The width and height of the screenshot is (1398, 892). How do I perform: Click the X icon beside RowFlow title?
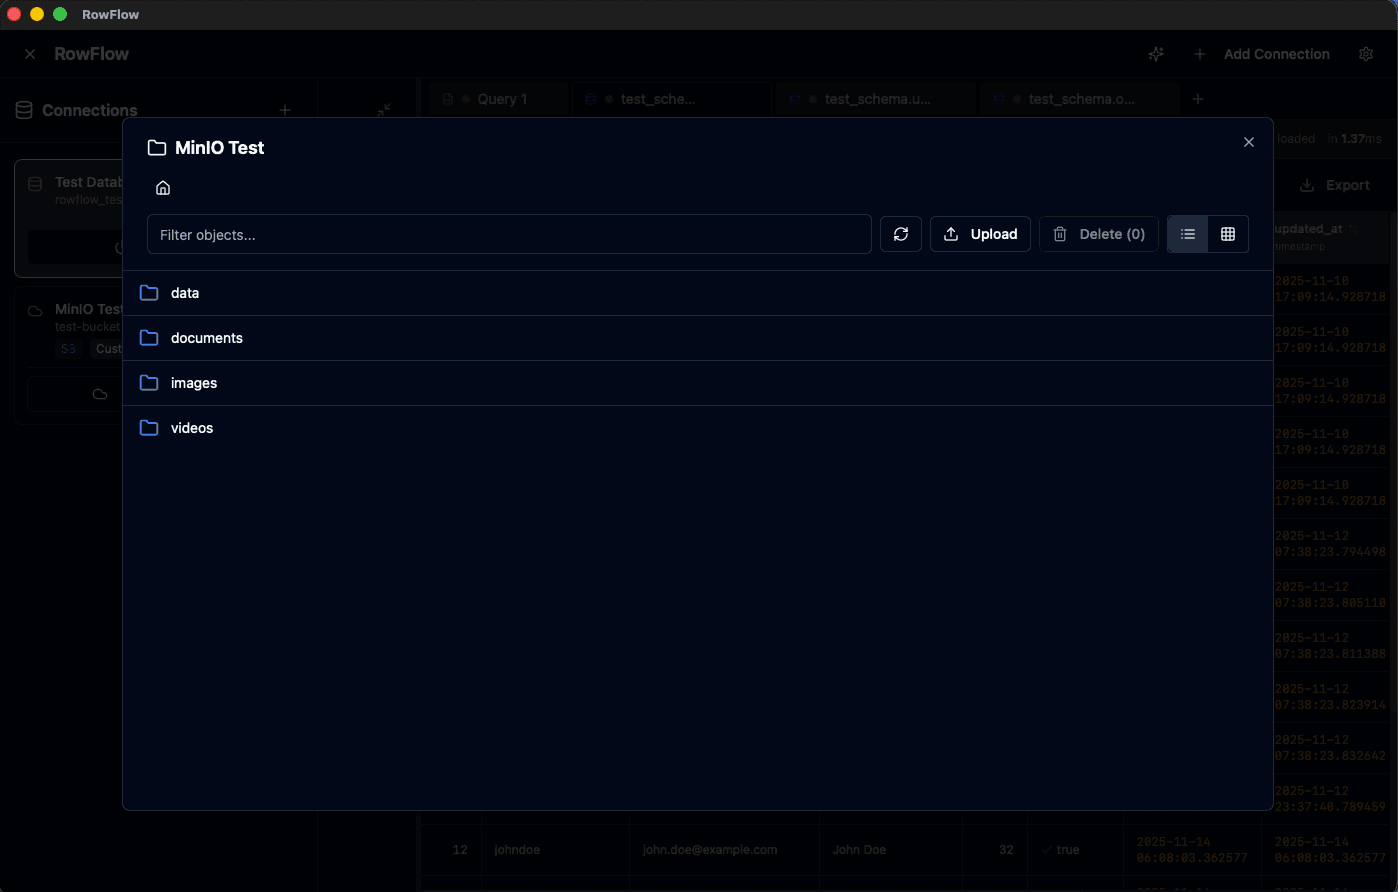click(x=29, y=53)
